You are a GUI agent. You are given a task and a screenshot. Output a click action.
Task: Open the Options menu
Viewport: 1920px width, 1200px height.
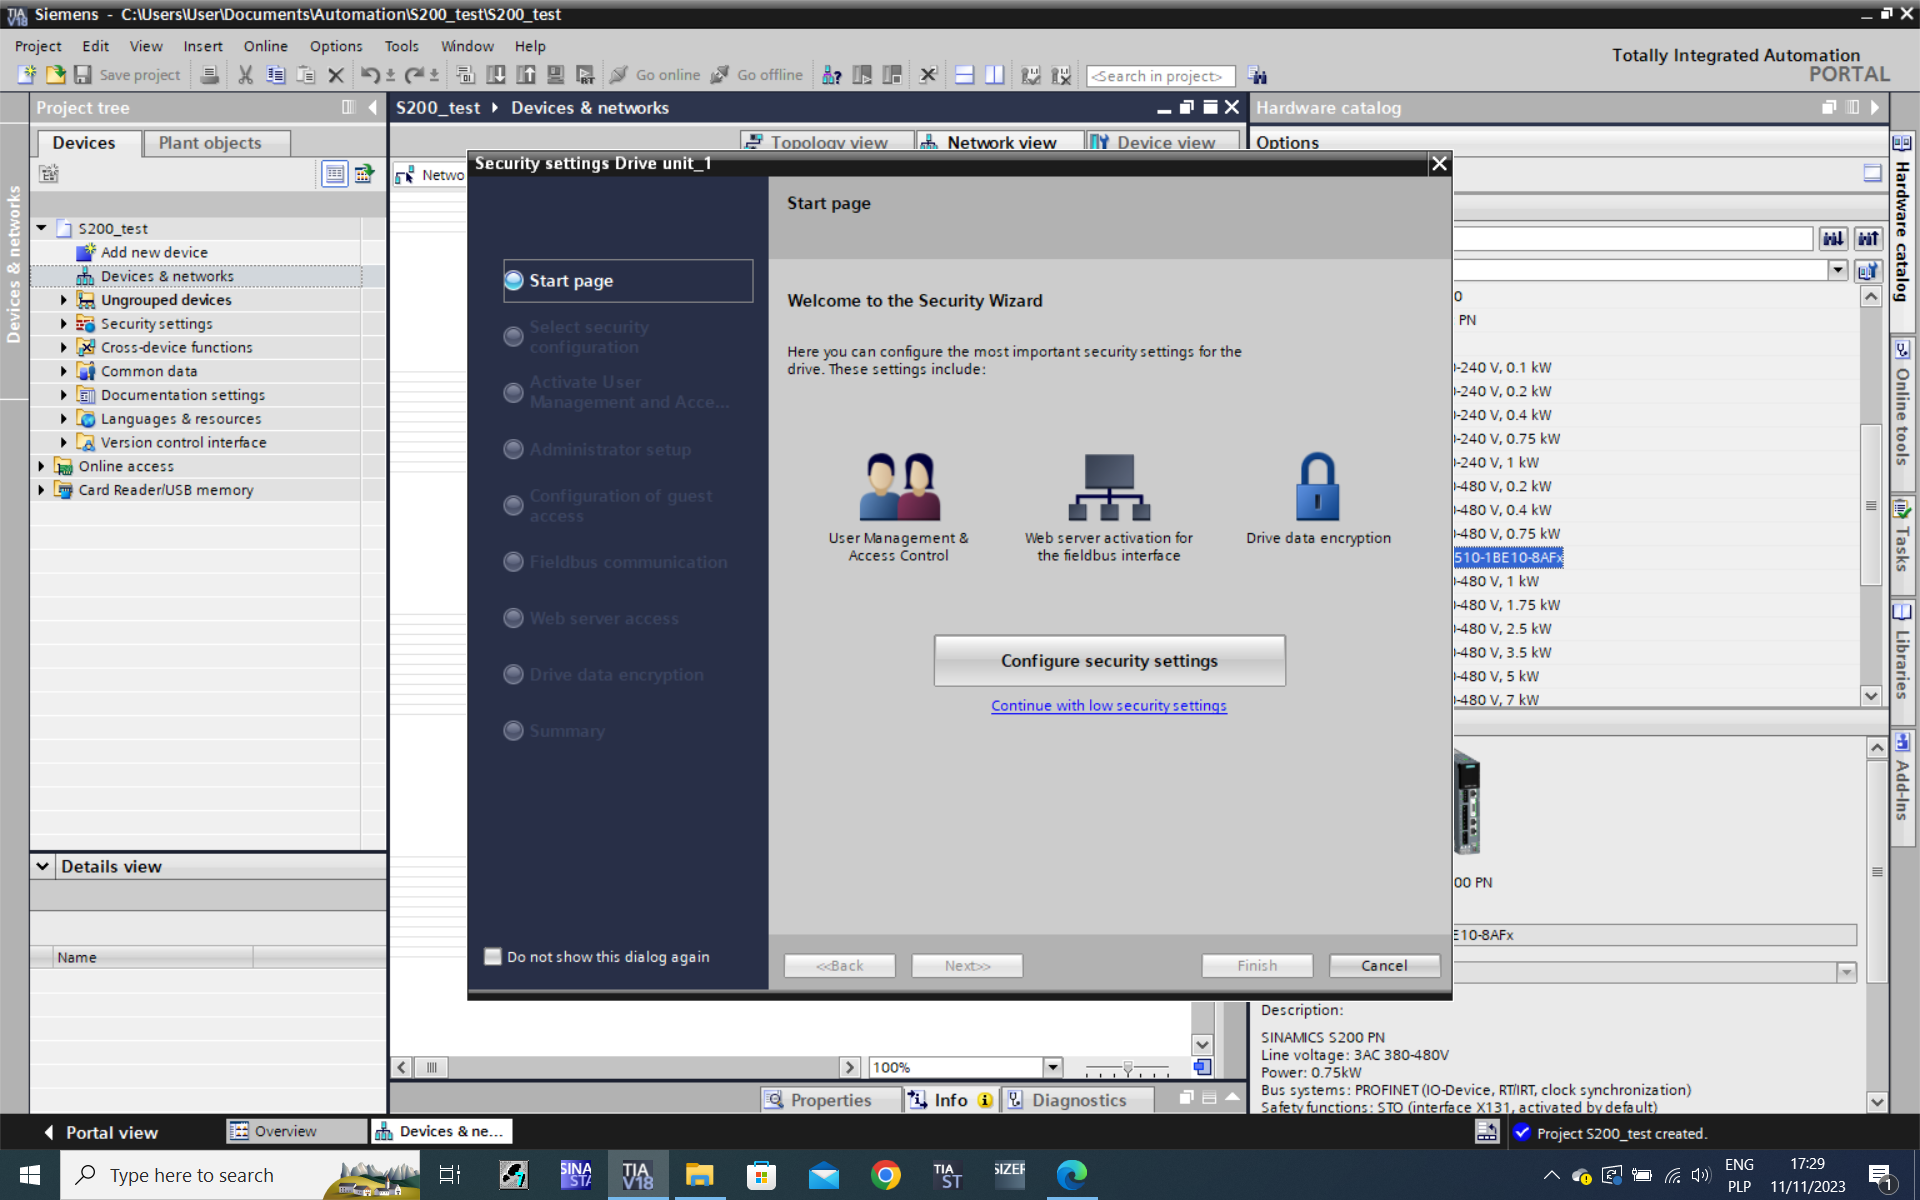click(x=335, y=46)
